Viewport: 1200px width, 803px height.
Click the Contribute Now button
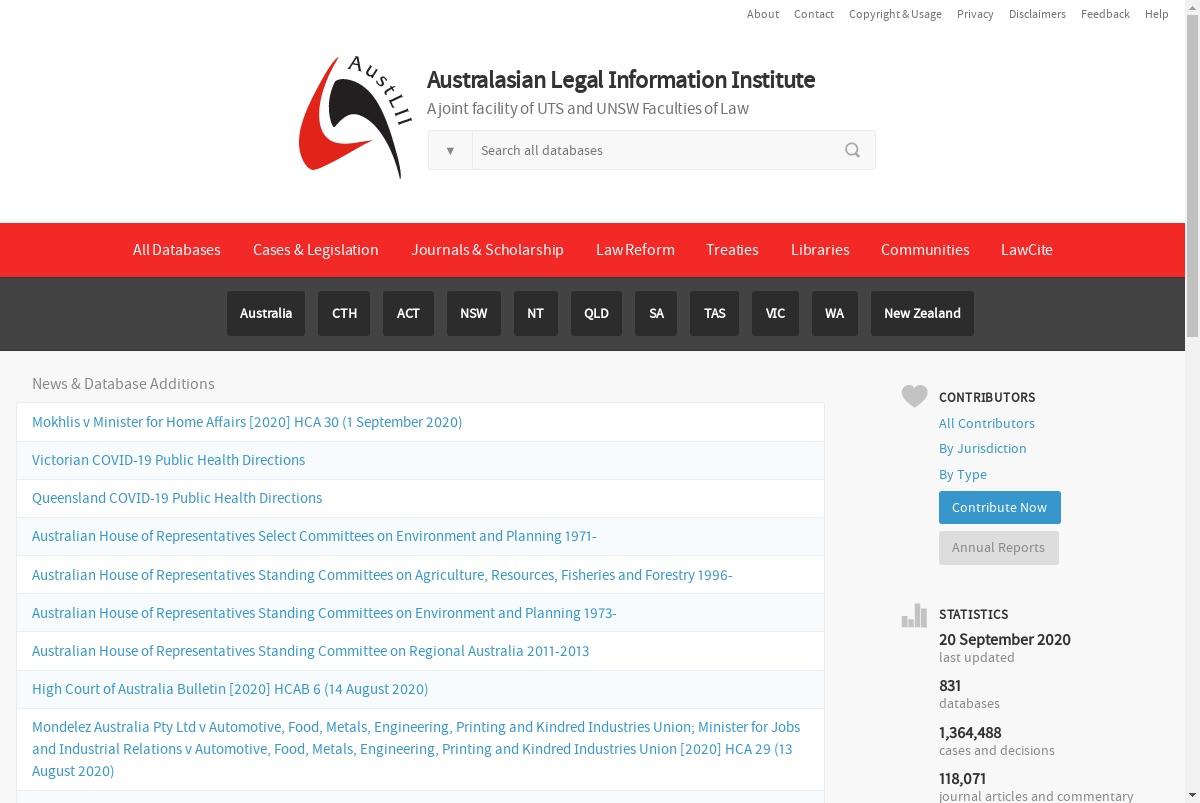point(1000,507)
